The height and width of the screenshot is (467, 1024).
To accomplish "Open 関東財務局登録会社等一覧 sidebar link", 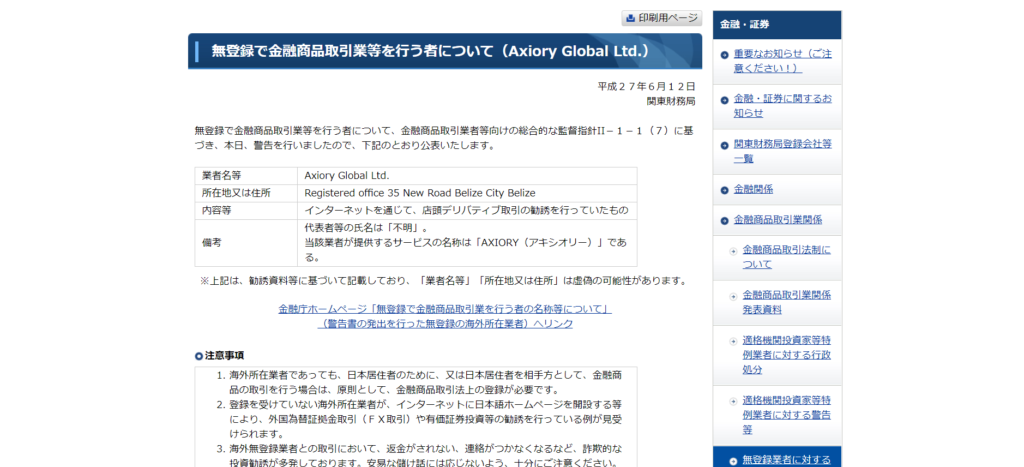I will [x=782, y=151].
